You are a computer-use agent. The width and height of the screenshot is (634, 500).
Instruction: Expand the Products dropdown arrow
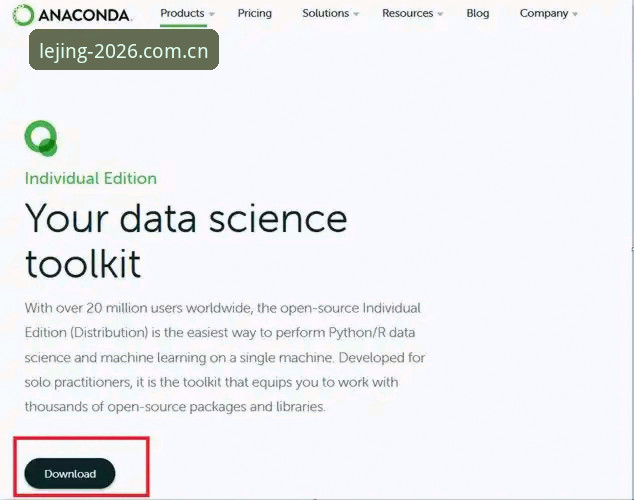pyautogui.click(x=211, y=14)
